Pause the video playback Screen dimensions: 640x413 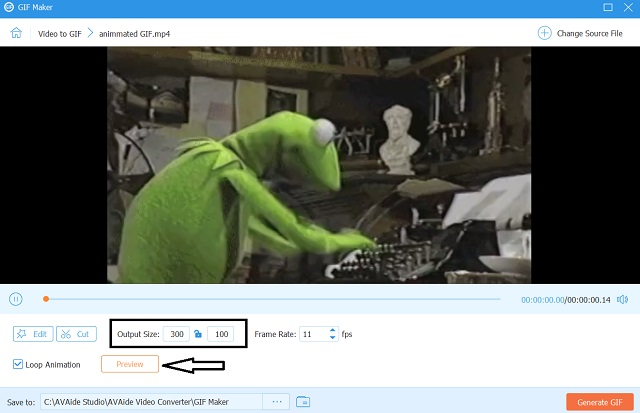(16, 299)
